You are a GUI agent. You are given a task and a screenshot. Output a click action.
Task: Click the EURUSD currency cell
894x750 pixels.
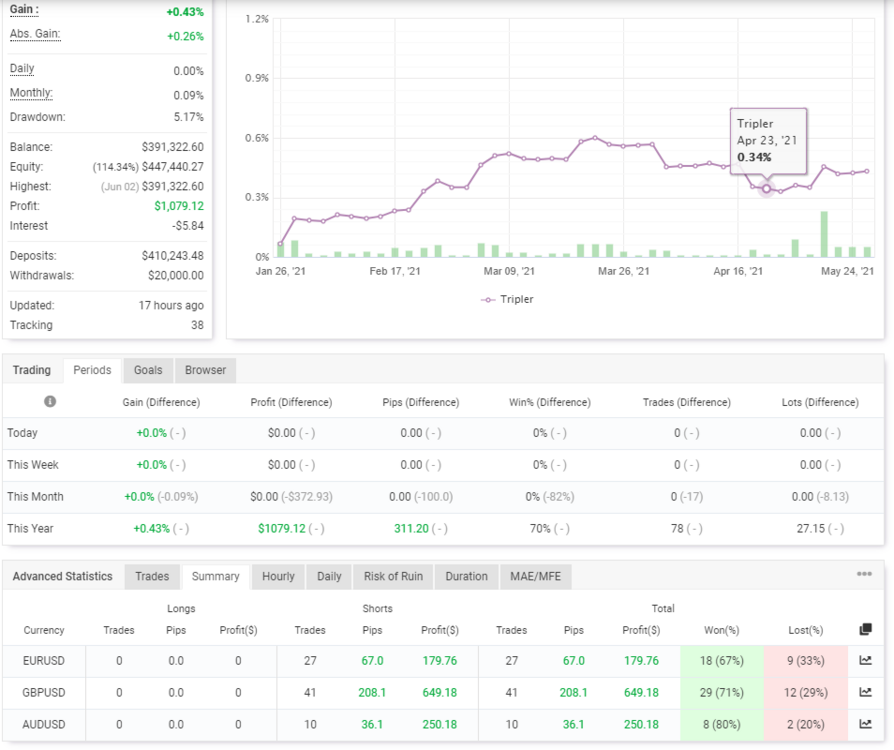[44, 661]
